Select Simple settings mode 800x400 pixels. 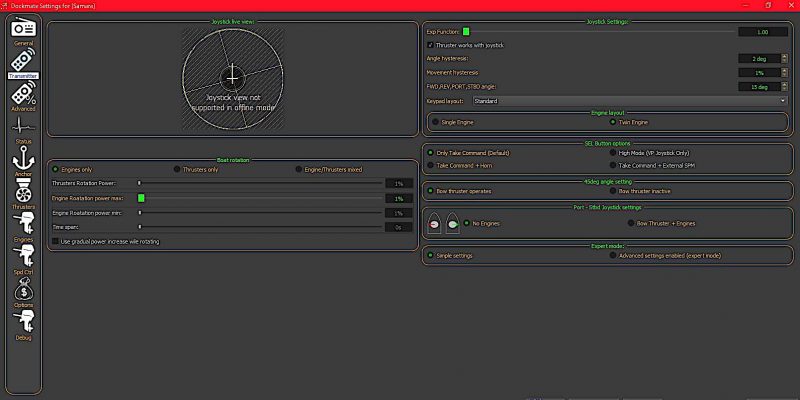pos(431,255)
